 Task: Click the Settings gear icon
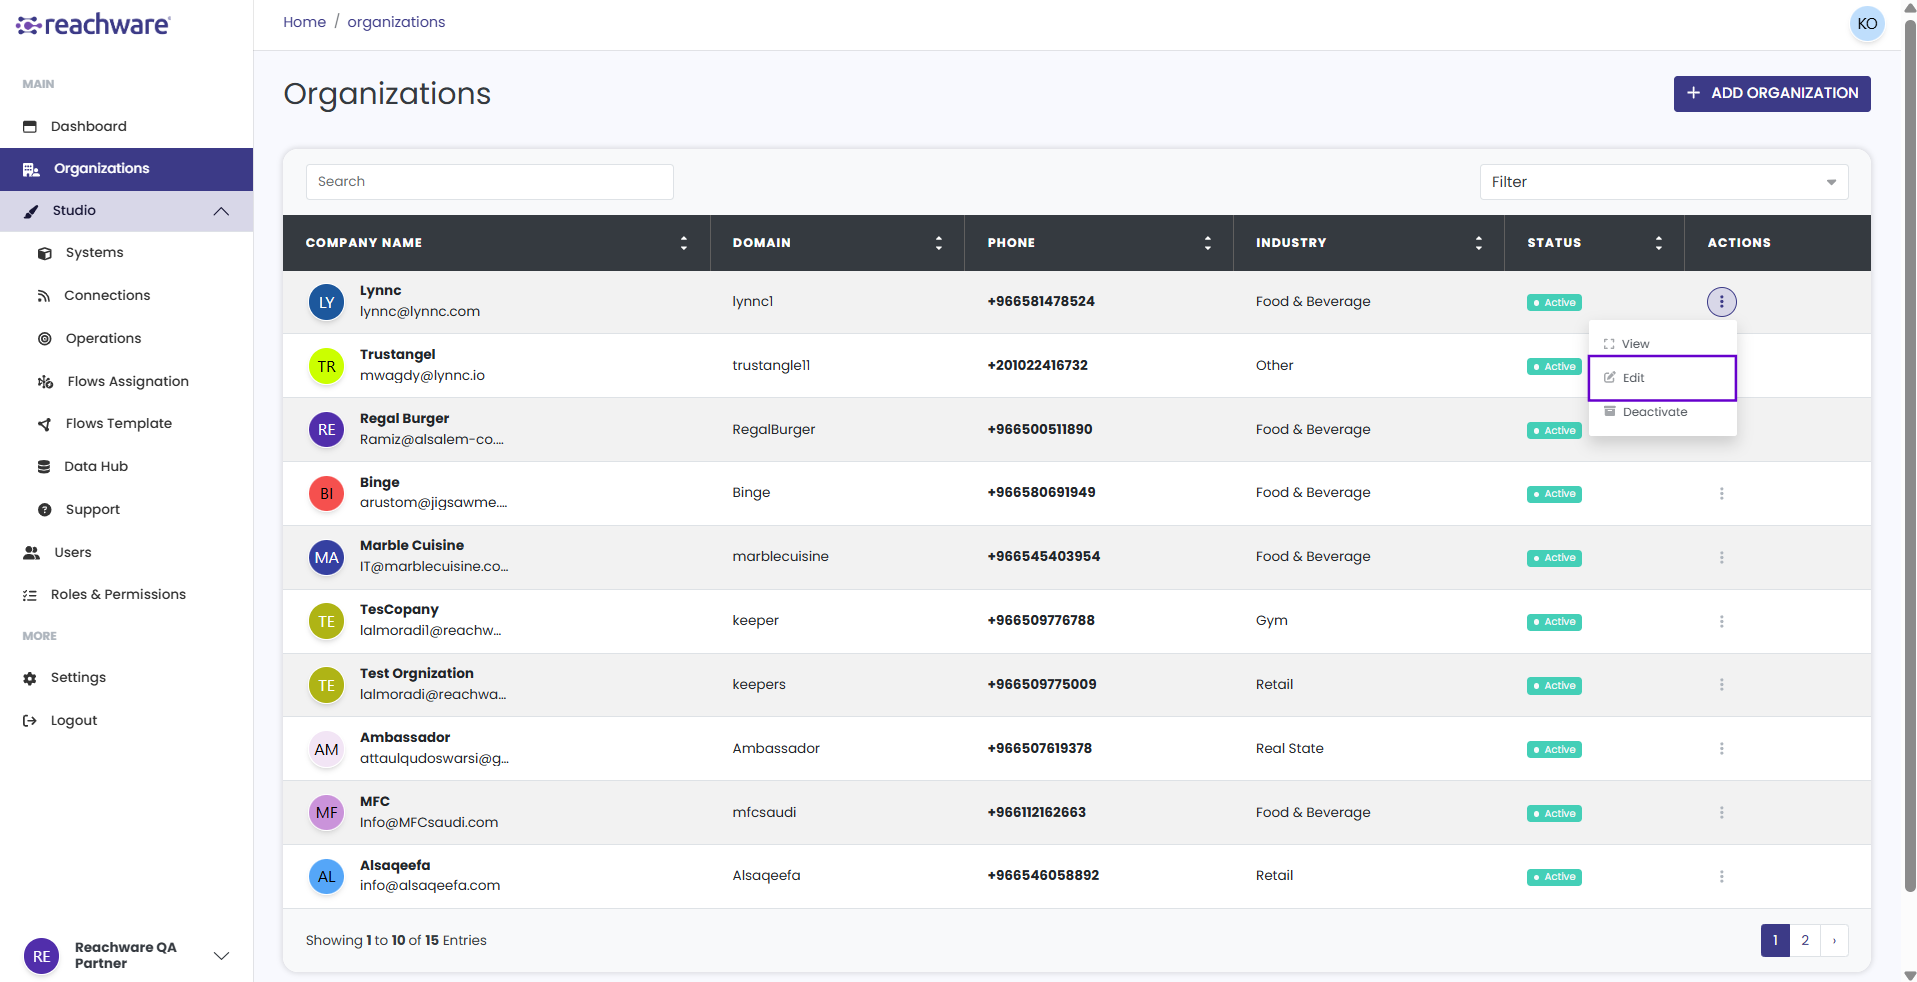point(30,678)
